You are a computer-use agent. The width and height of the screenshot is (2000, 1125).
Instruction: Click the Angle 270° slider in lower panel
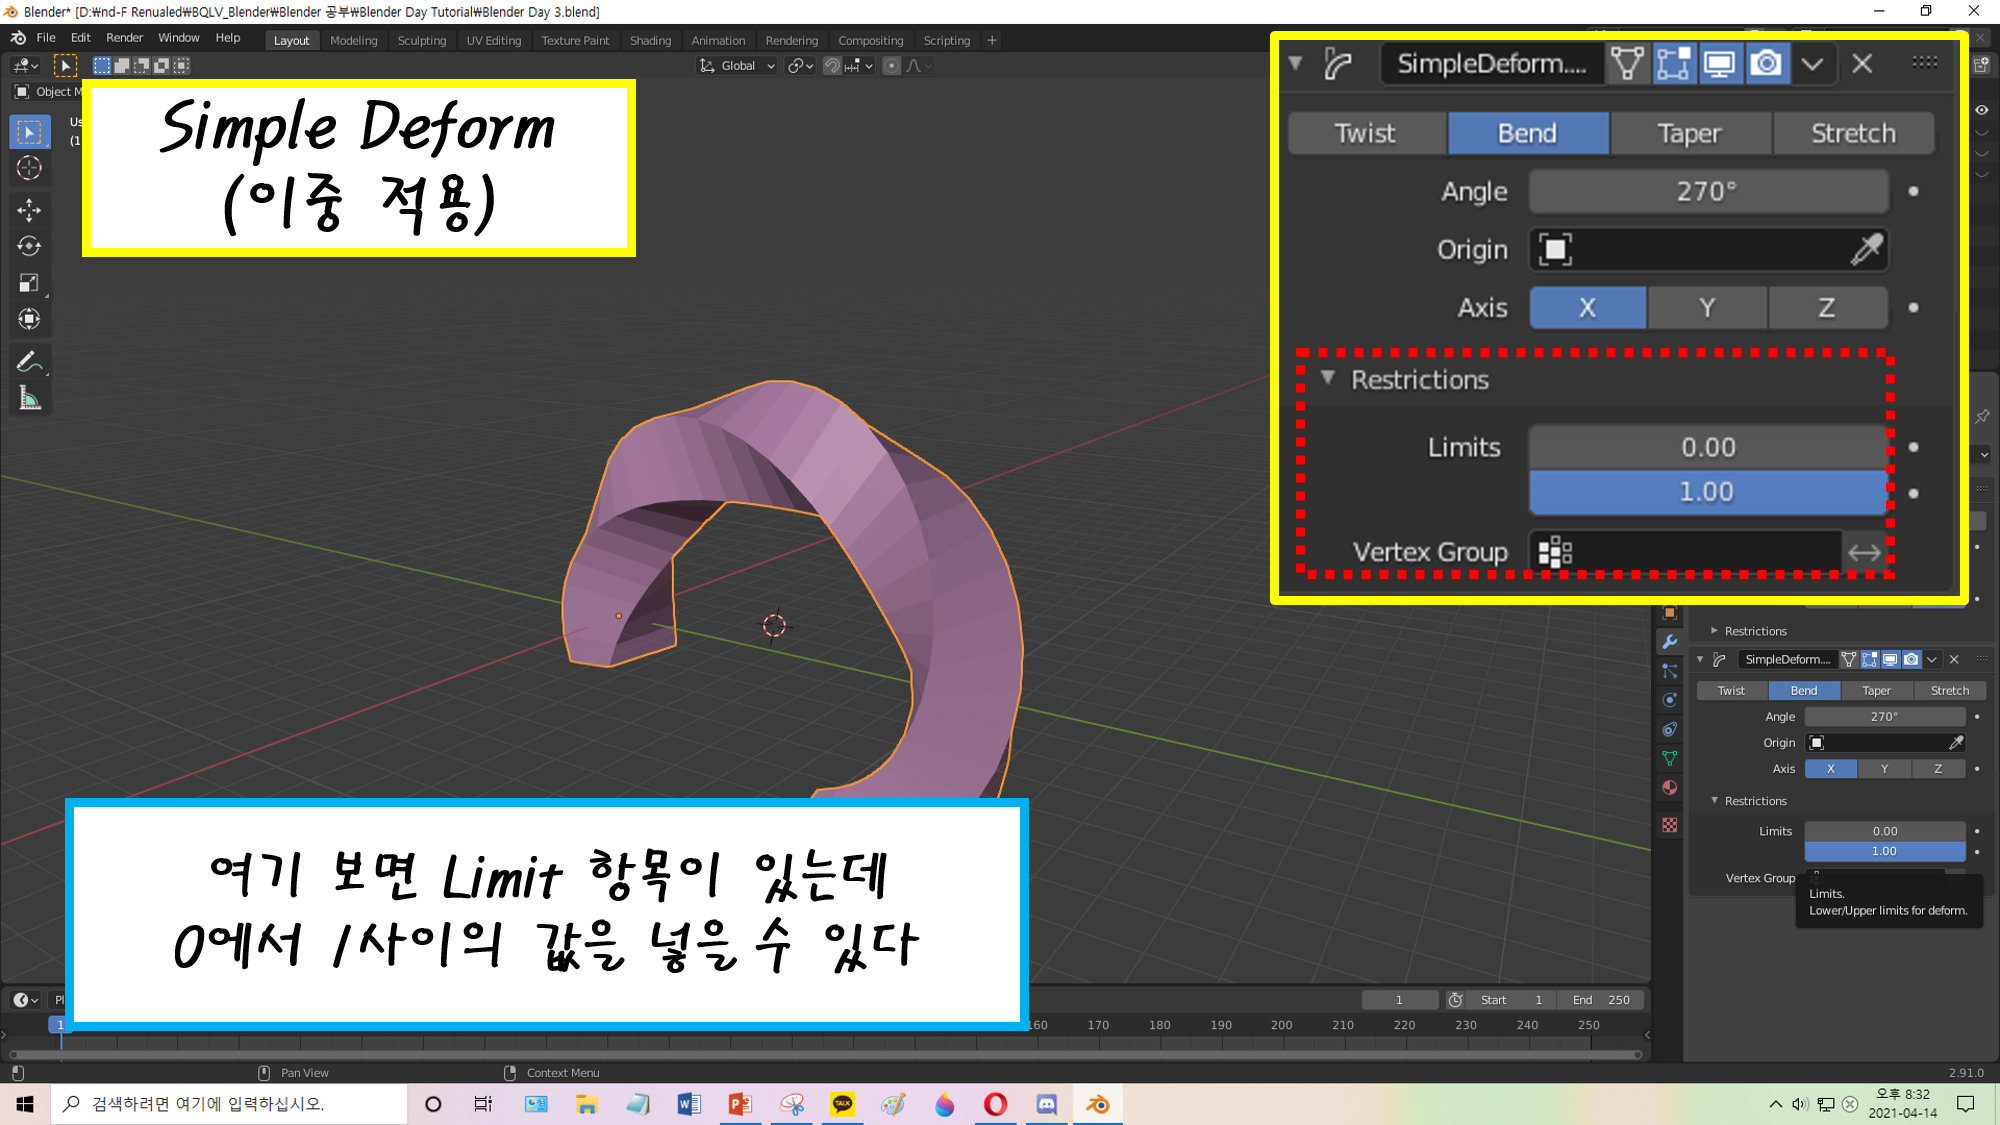(x=1884, y=717)
